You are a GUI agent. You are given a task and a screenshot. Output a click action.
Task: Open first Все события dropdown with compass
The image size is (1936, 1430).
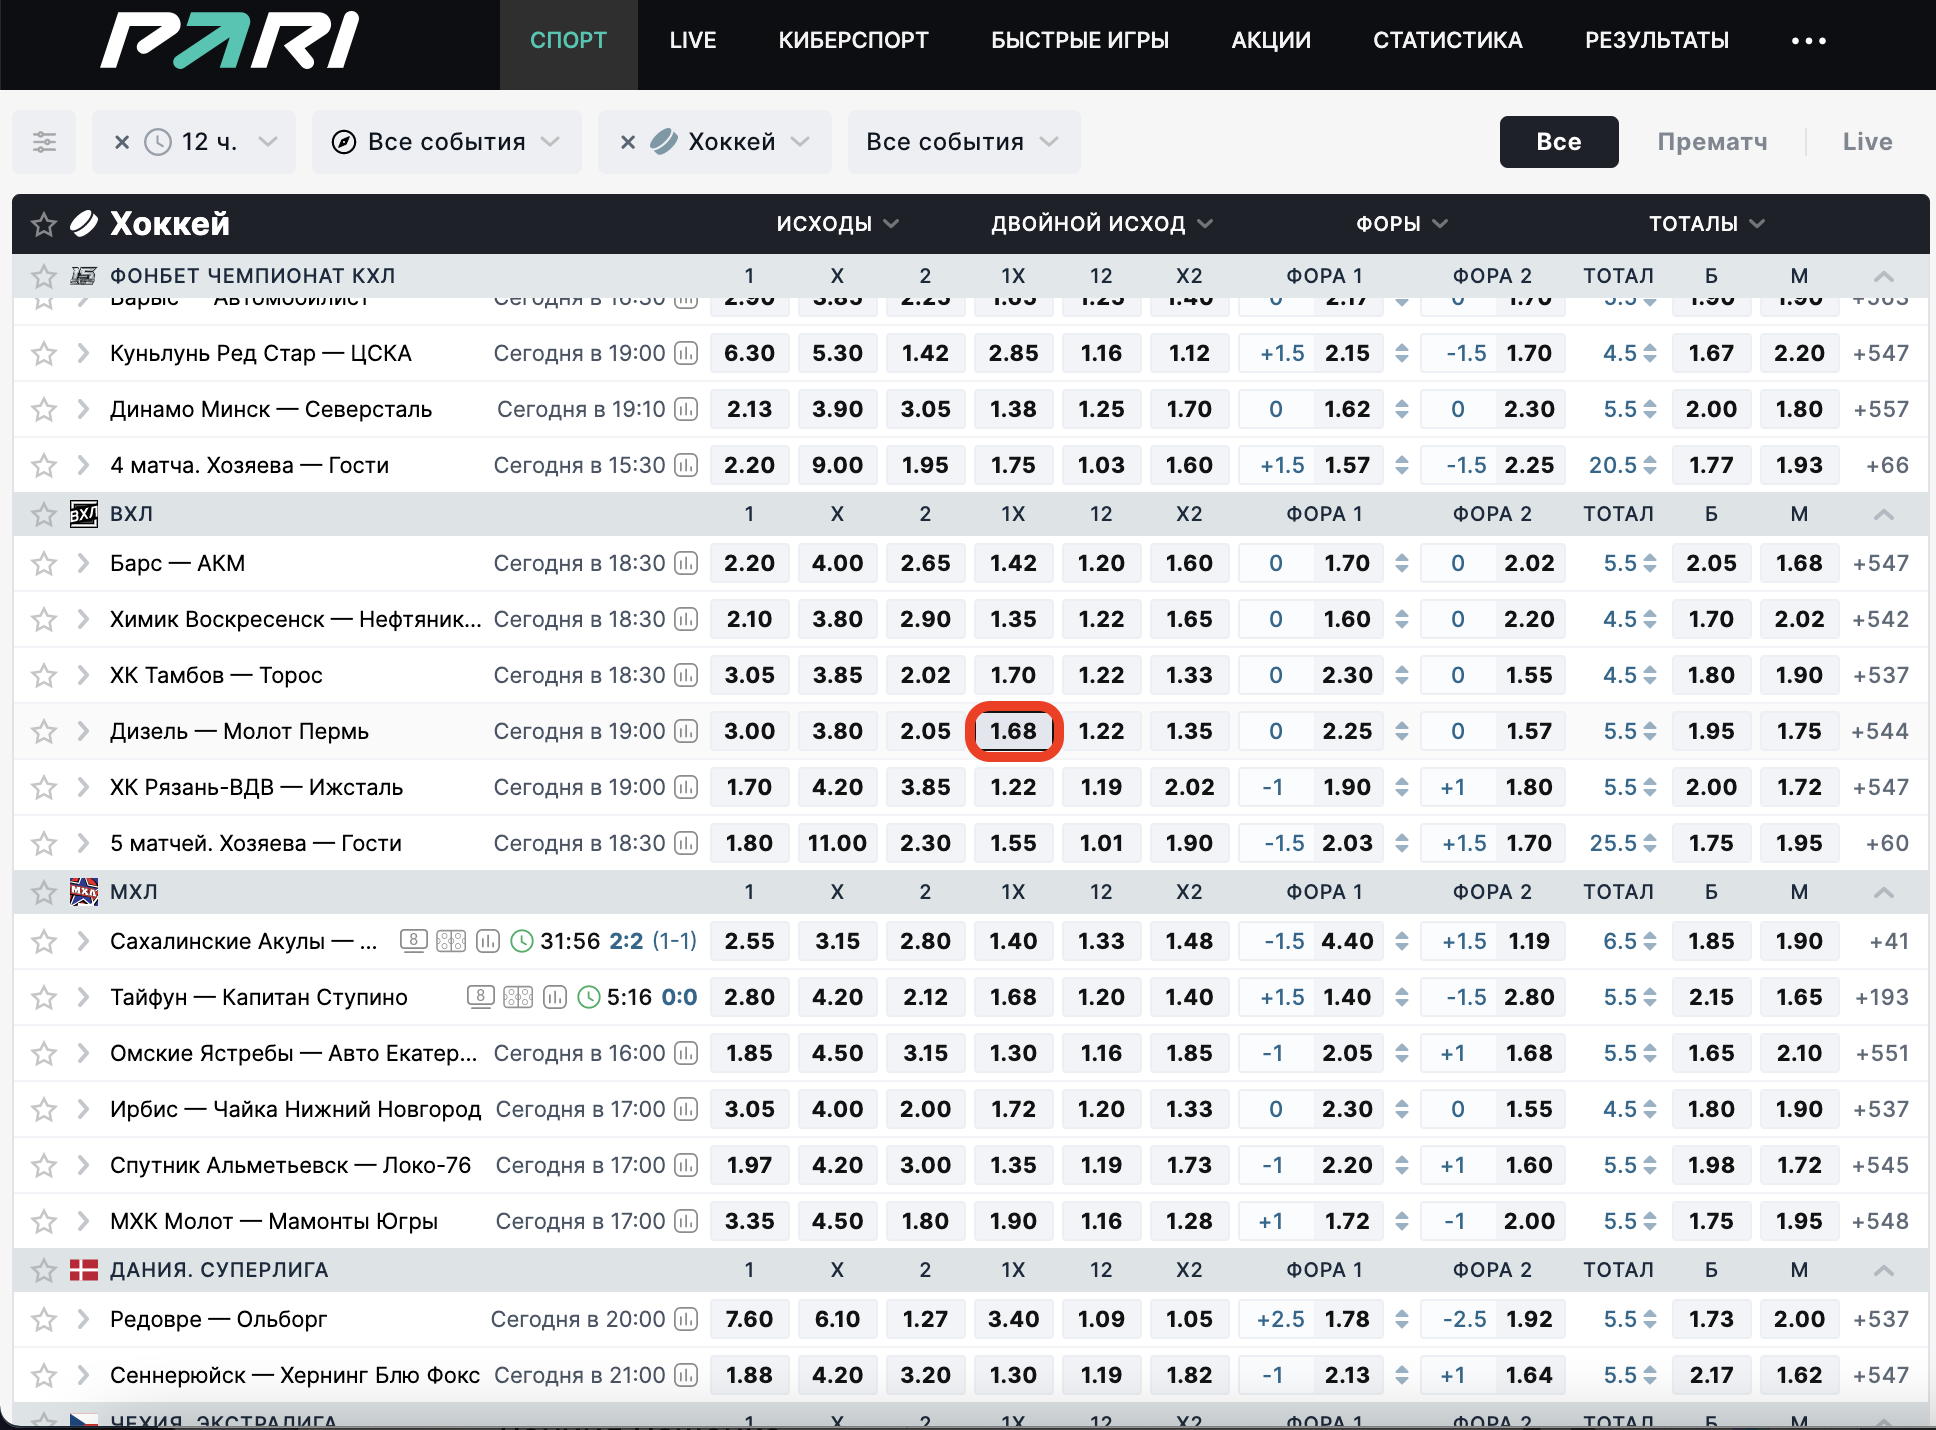tap(447, 142)
